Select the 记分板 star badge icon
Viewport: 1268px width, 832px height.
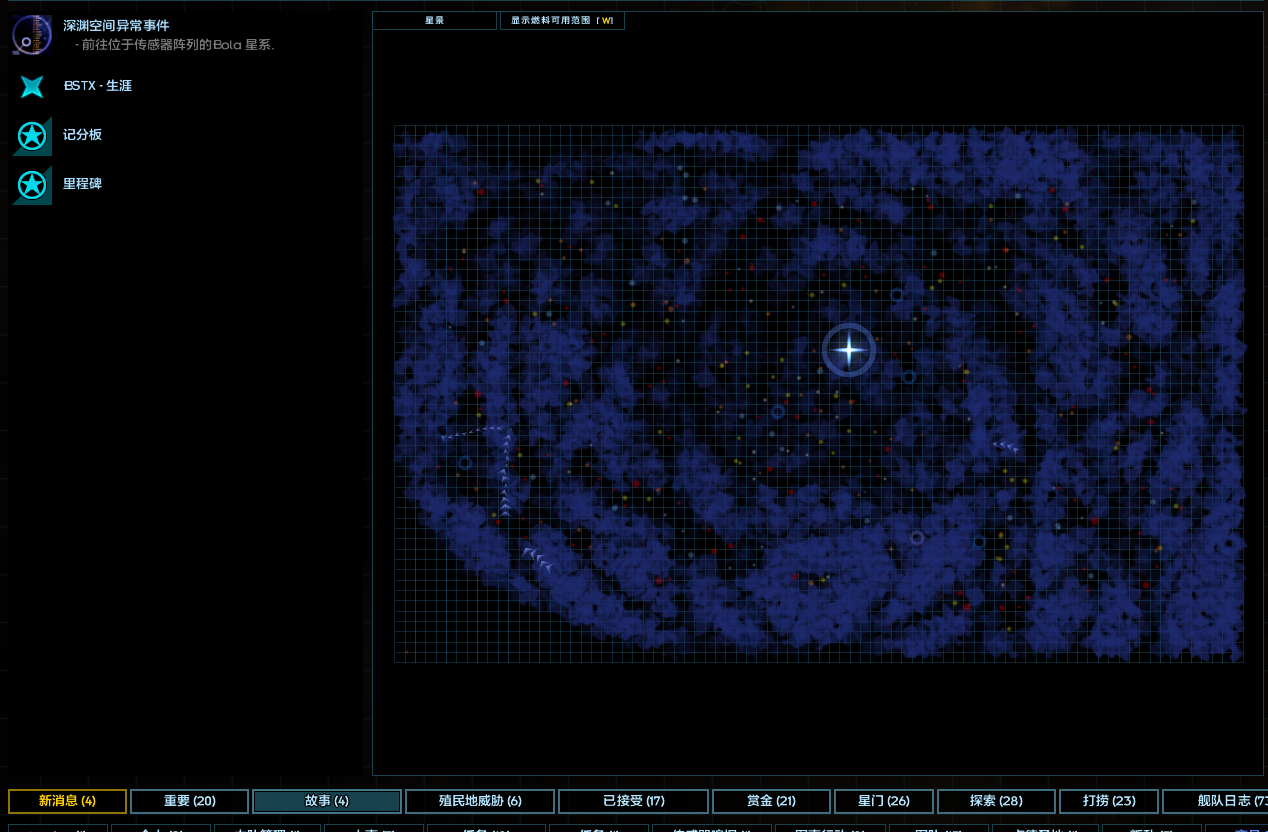[32, 136]
